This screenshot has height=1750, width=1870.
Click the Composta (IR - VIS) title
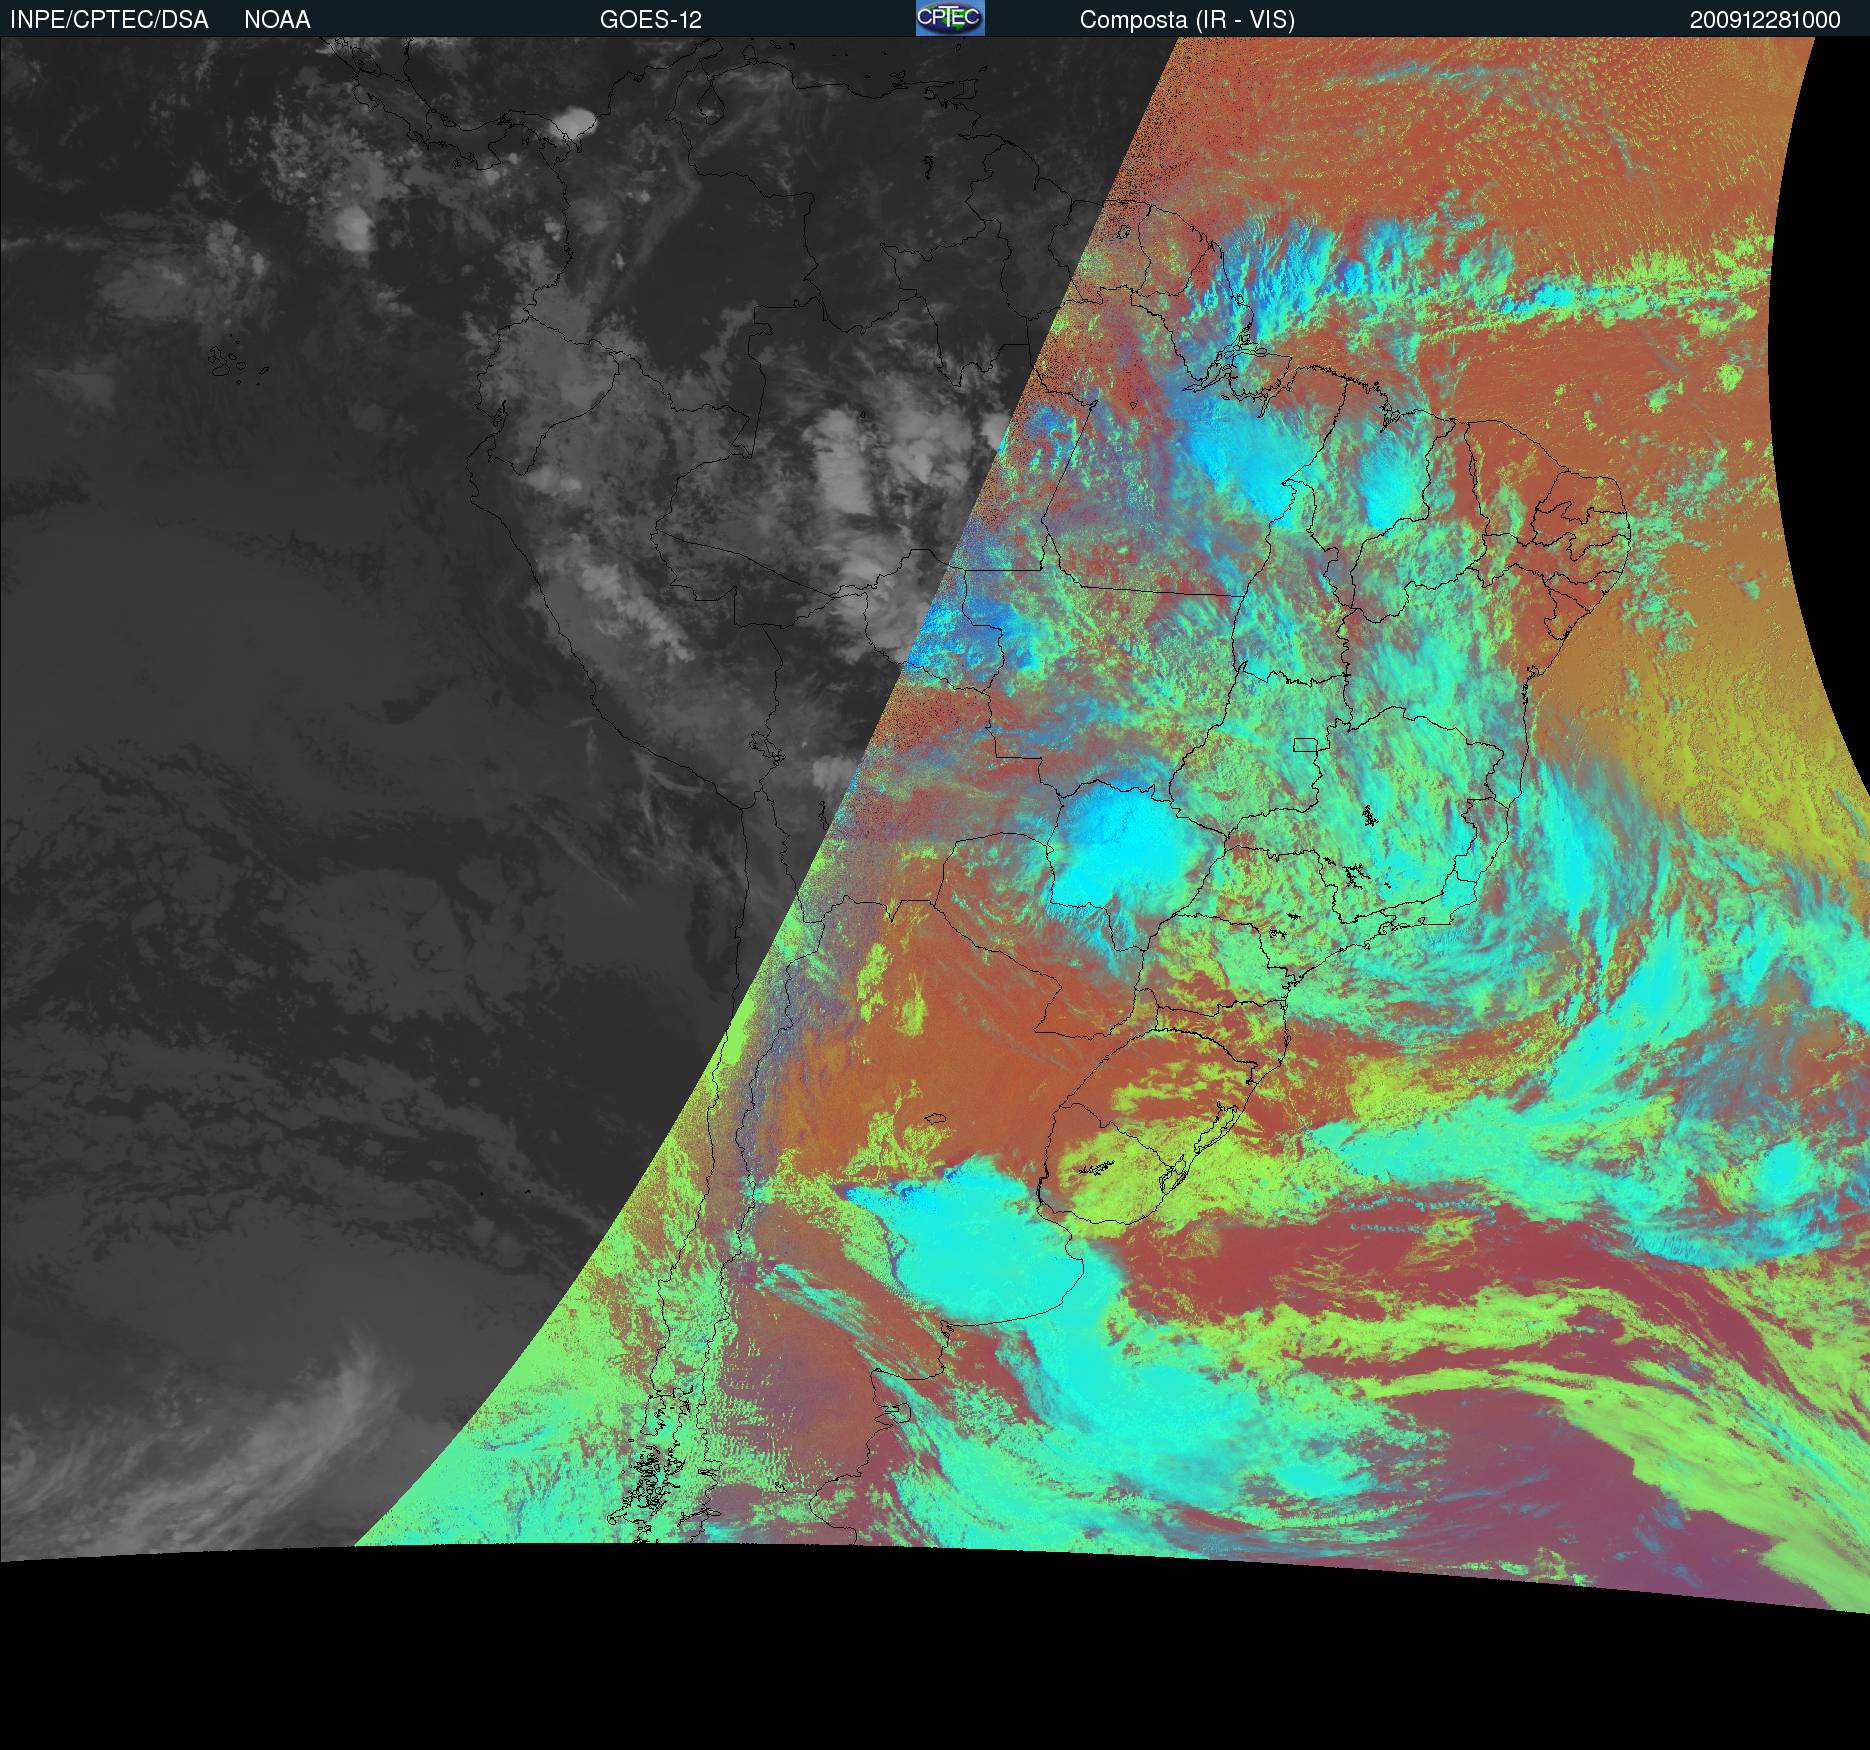pyautogui.click(x=1187, y=20)
